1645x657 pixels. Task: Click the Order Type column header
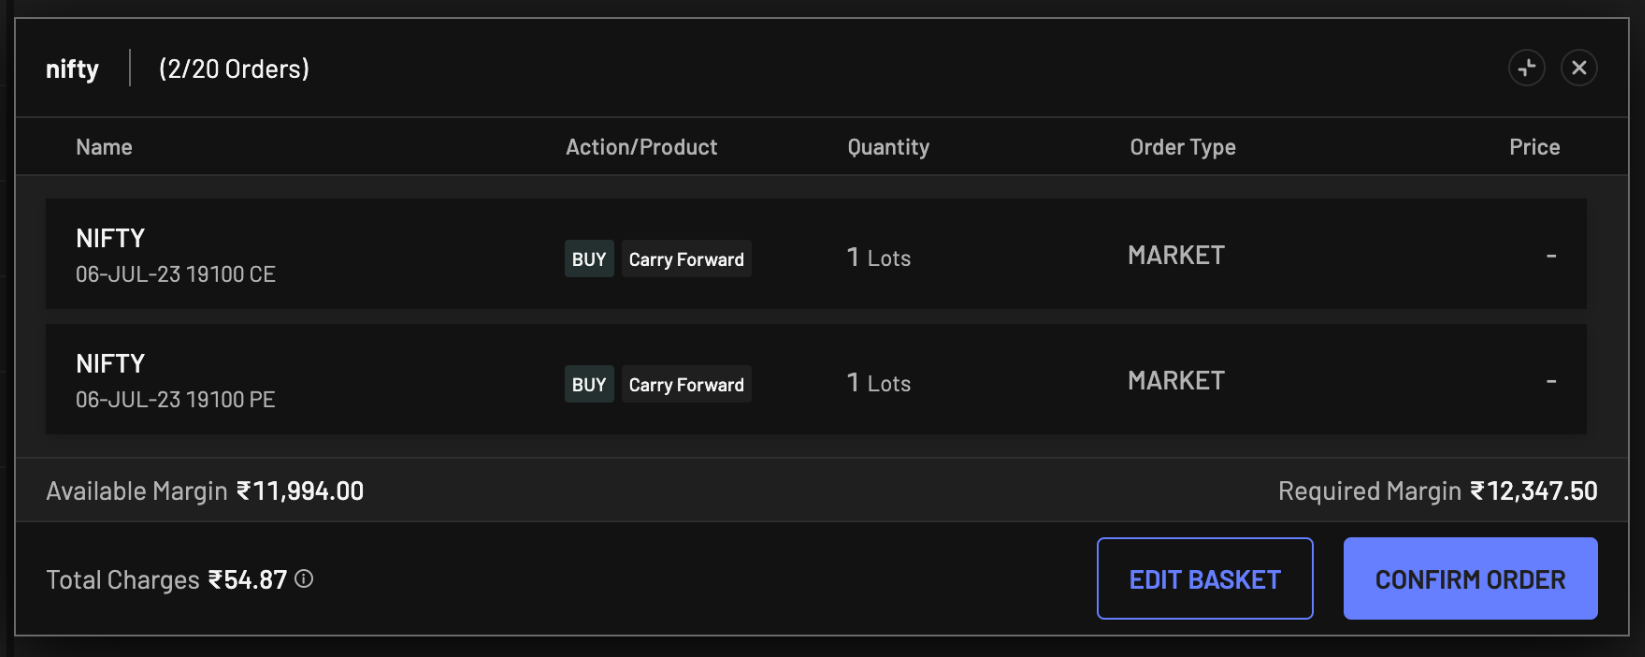(x=1182, y=147)
